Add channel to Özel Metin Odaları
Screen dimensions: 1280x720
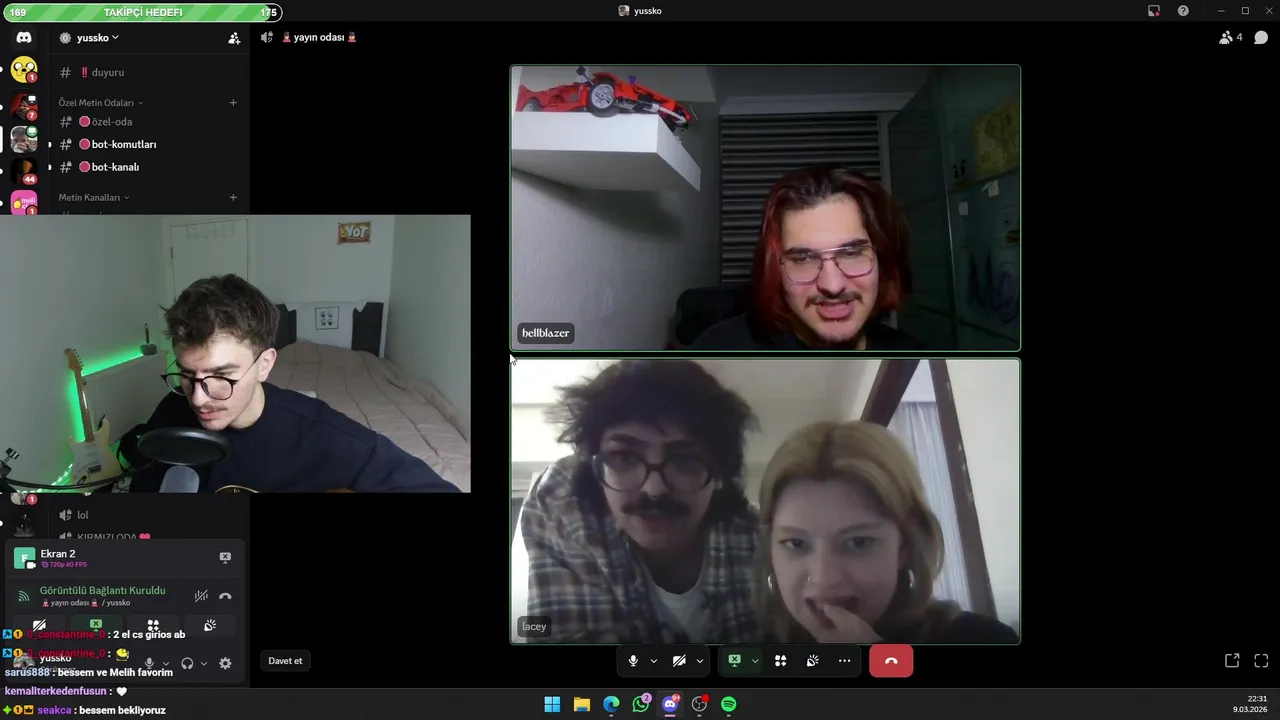click(233, 102)
